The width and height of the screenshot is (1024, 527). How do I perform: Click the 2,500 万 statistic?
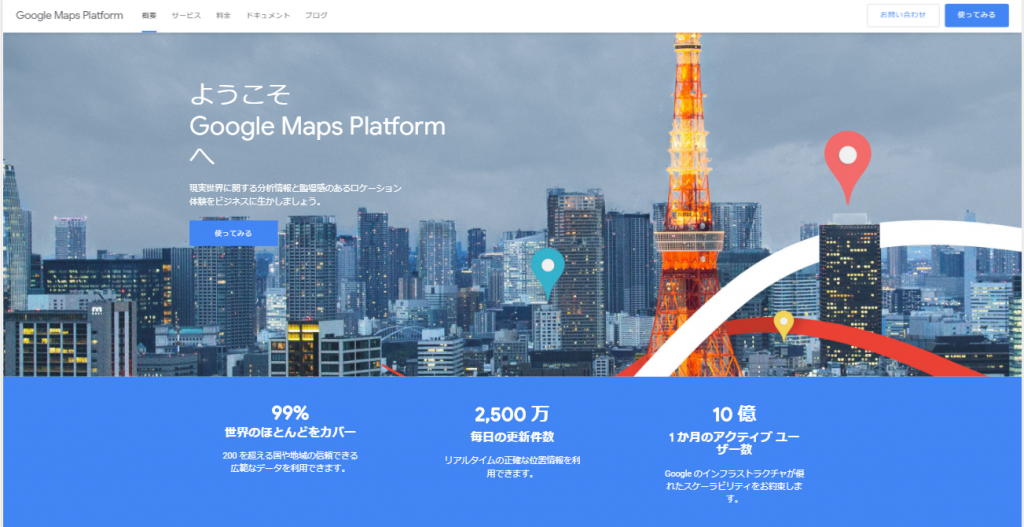(512, 414)
